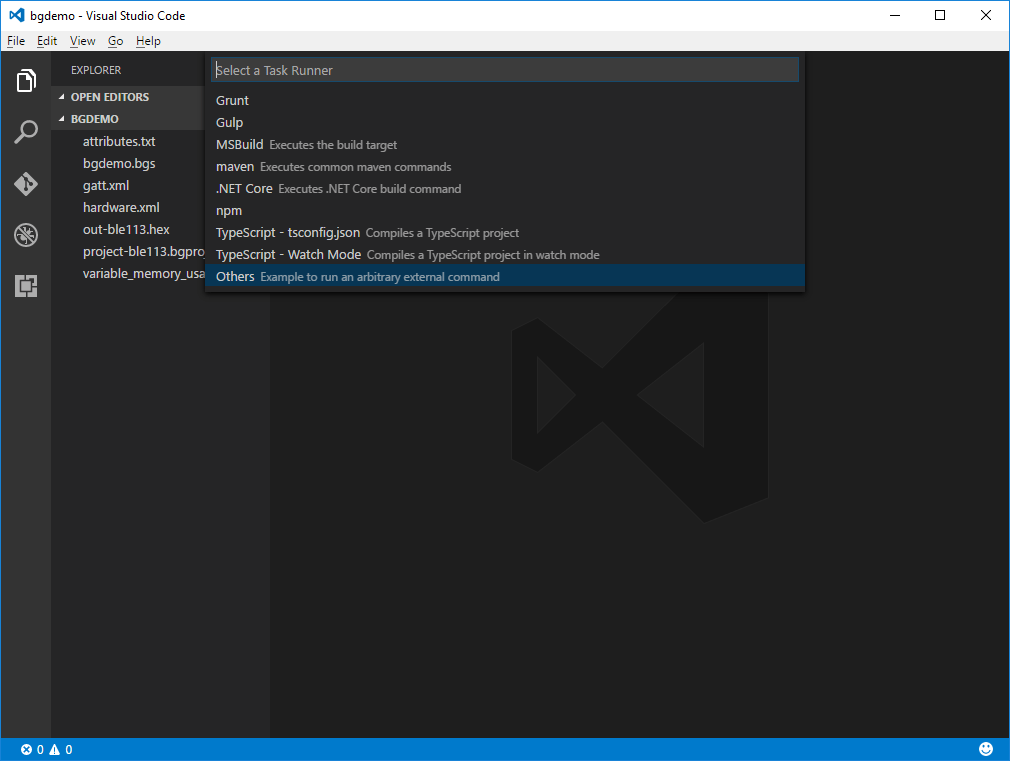This screenshot has height=761, width=1010.
Task: Focus the Select a Task Runner input
Action: (x=505, y=70)
